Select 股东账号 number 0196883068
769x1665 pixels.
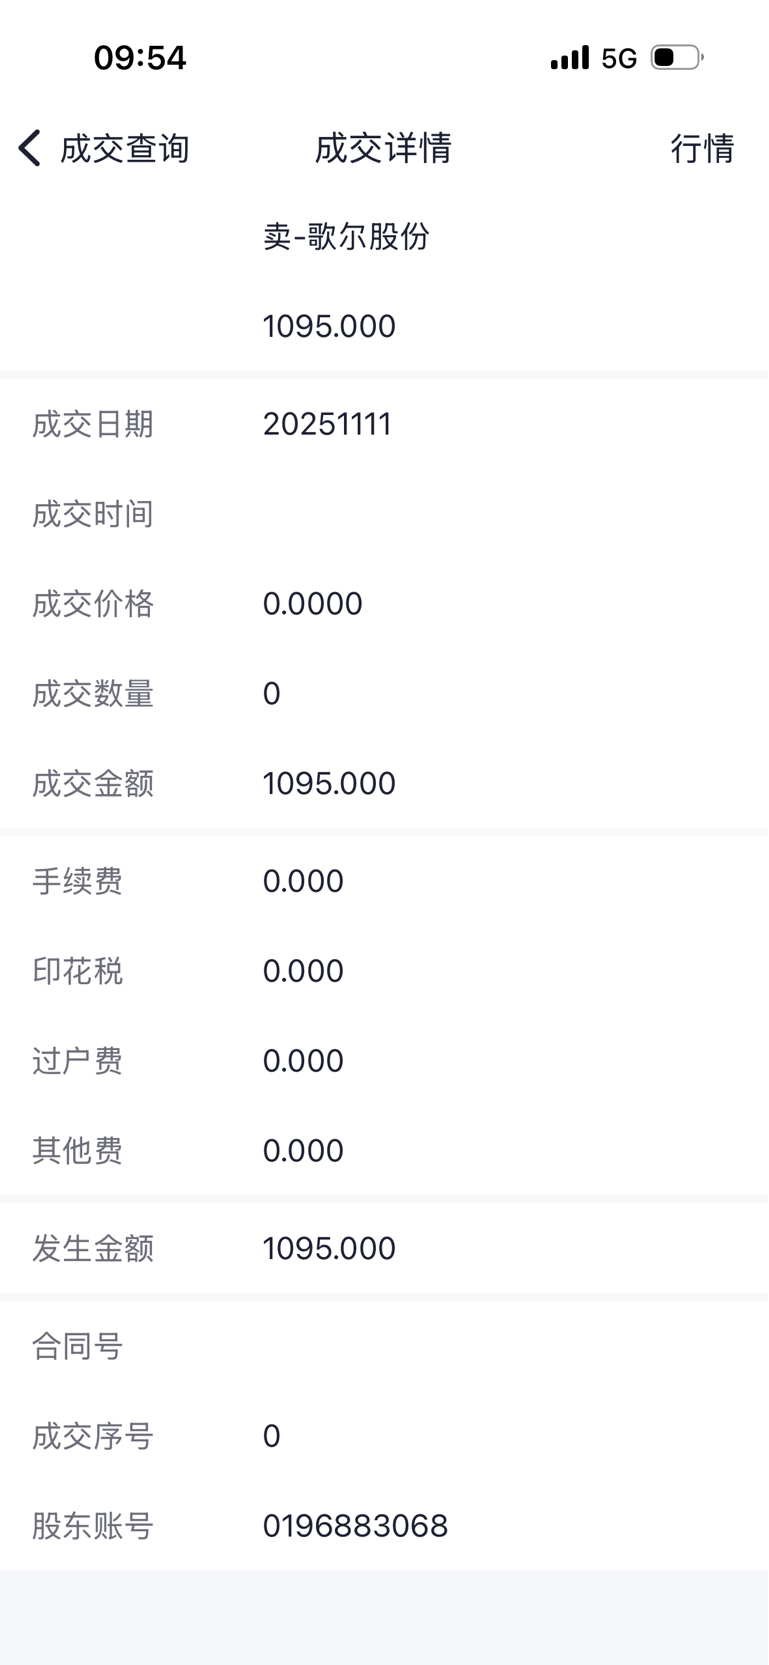[x=355, y=1526]
